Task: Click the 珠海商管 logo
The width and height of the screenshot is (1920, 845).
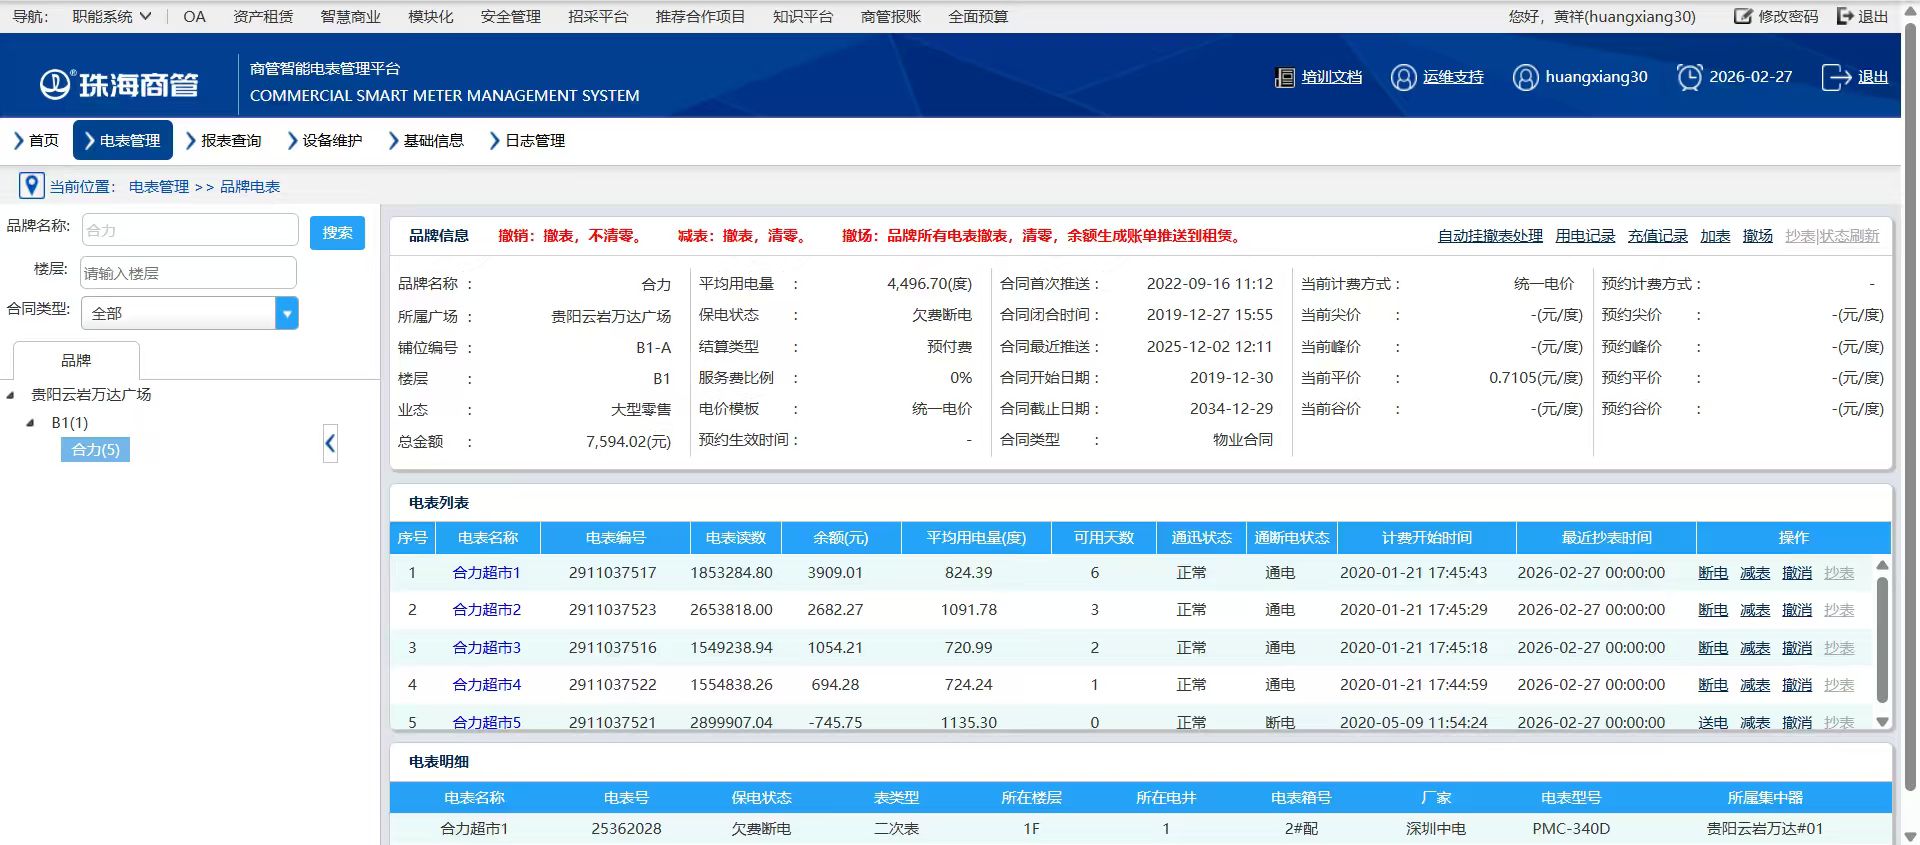Action: 119,84
